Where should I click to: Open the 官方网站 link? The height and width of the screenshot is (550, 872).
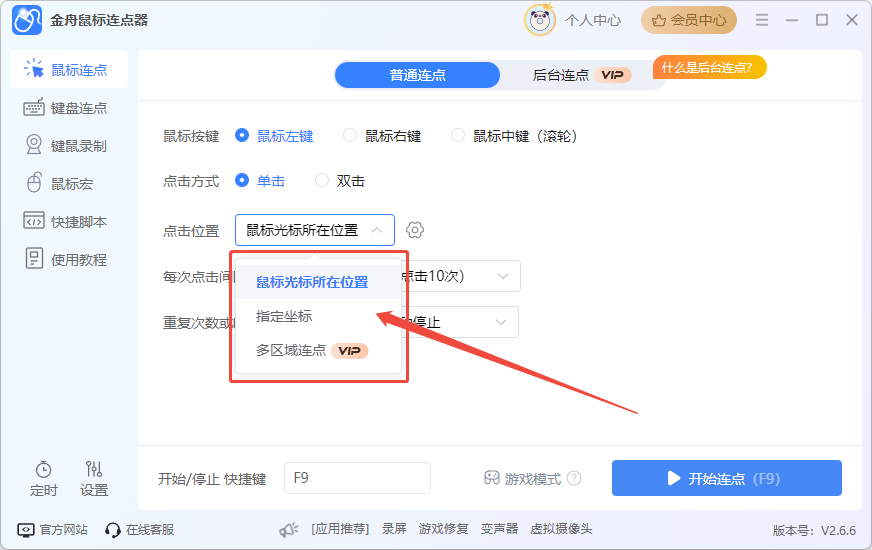click(x=63, y=529)
